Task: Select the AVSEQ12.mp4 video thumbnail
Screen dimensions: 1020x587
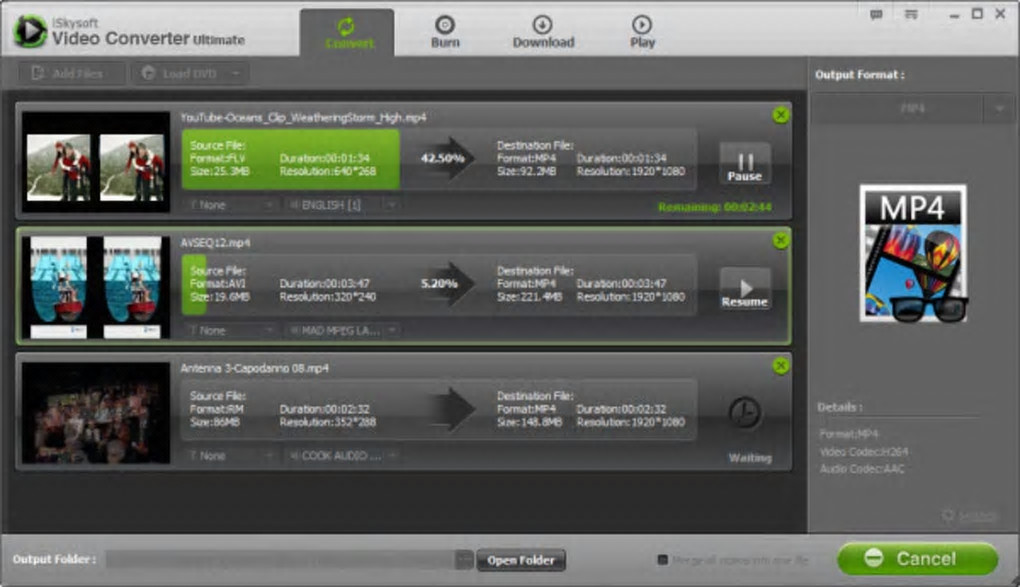Action: (x=96, y=287)
